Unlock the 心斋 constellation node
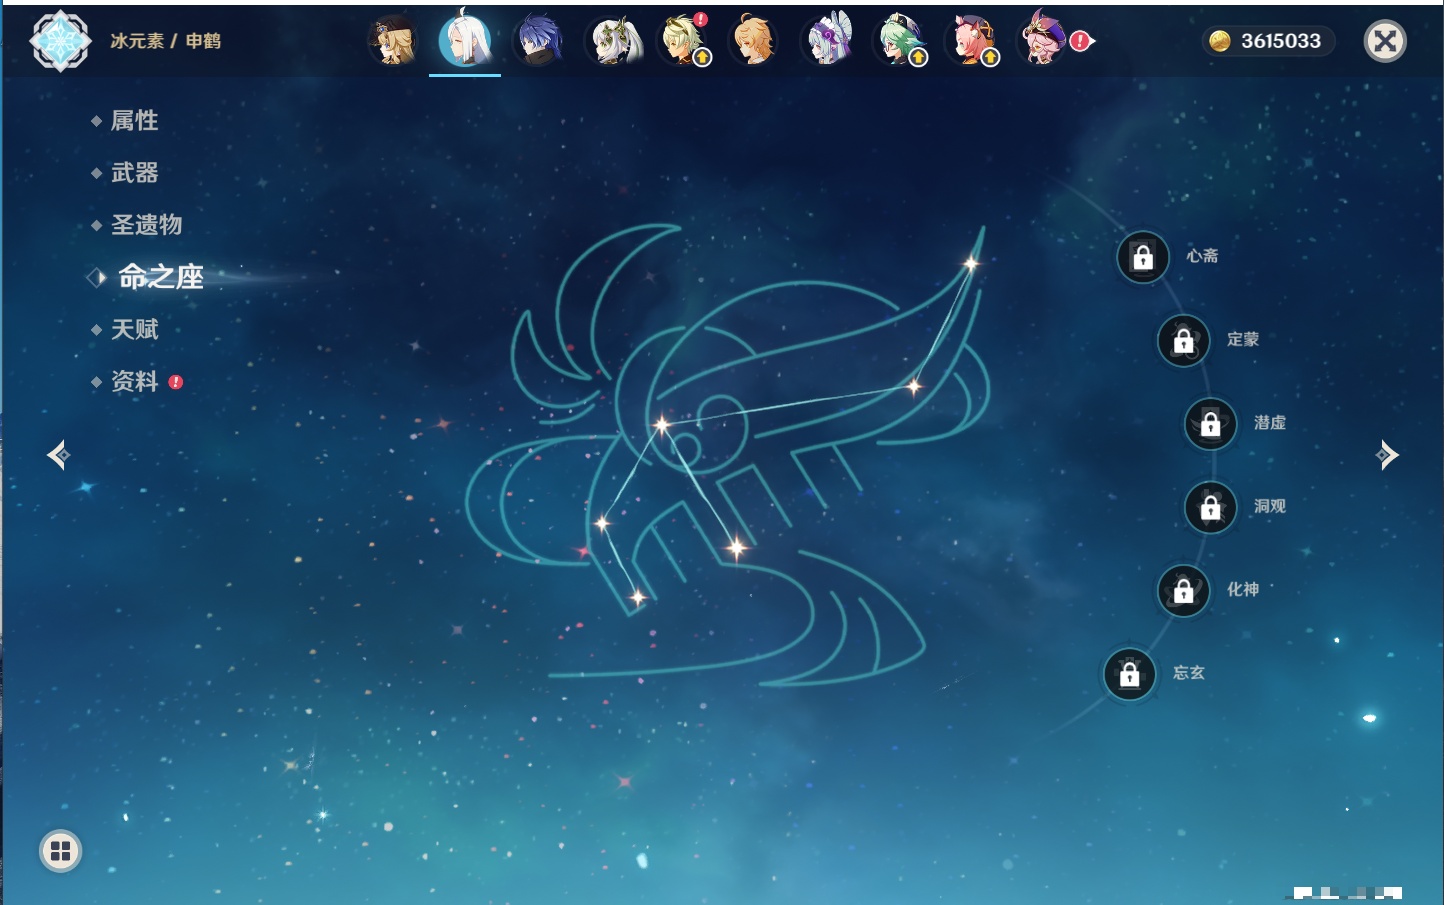 click(x=1143, y=257)
